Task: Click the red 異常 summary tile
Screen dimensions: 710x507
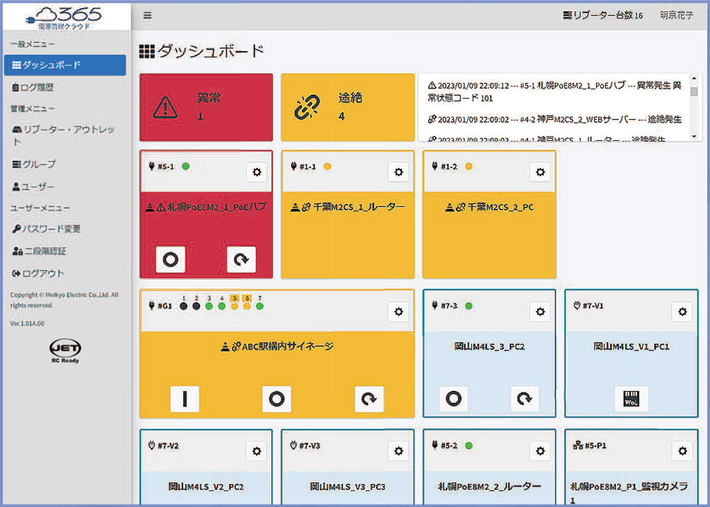Action: tap(205, 107)
